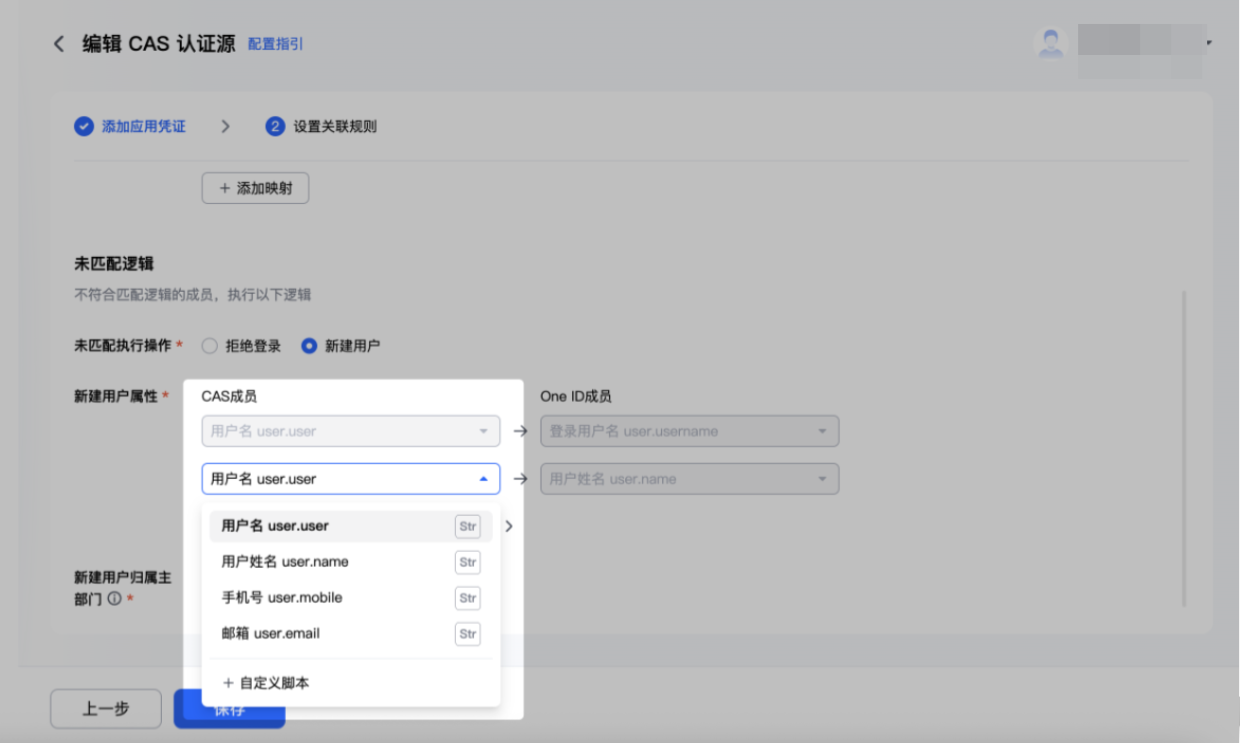The height and width of the screenshot is (743, 1240).
Task: Open the 登录用户名 user.username dropdown
Action: (x=690, y=431)
